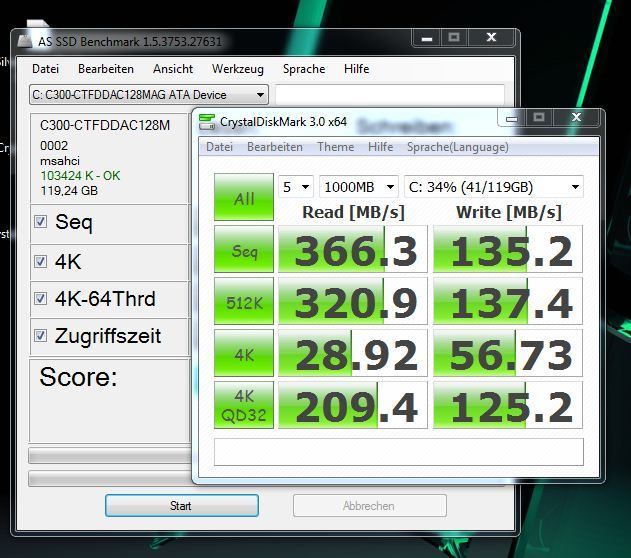The width and height of the screenshot is (631, 558).
Task: Click the 512K write value 137.4
Action: coord(508,301)
